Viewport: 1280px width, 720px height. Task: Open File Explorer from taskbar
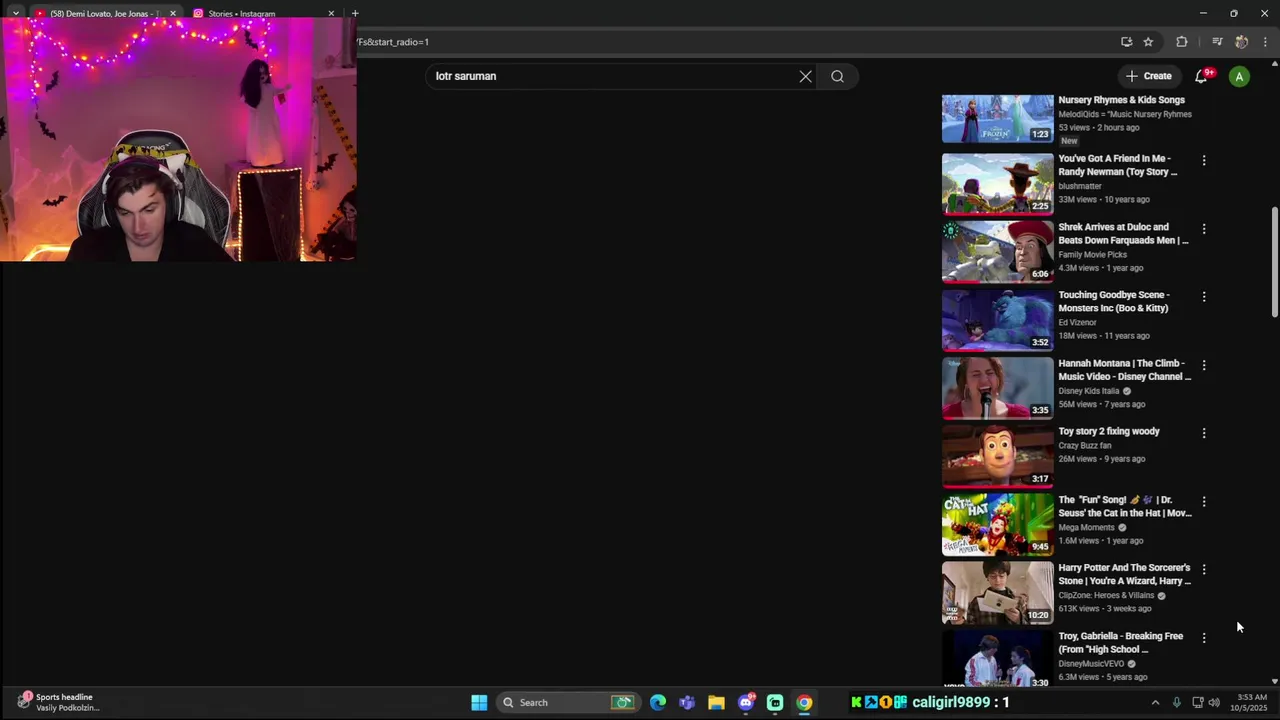[716, 702]
